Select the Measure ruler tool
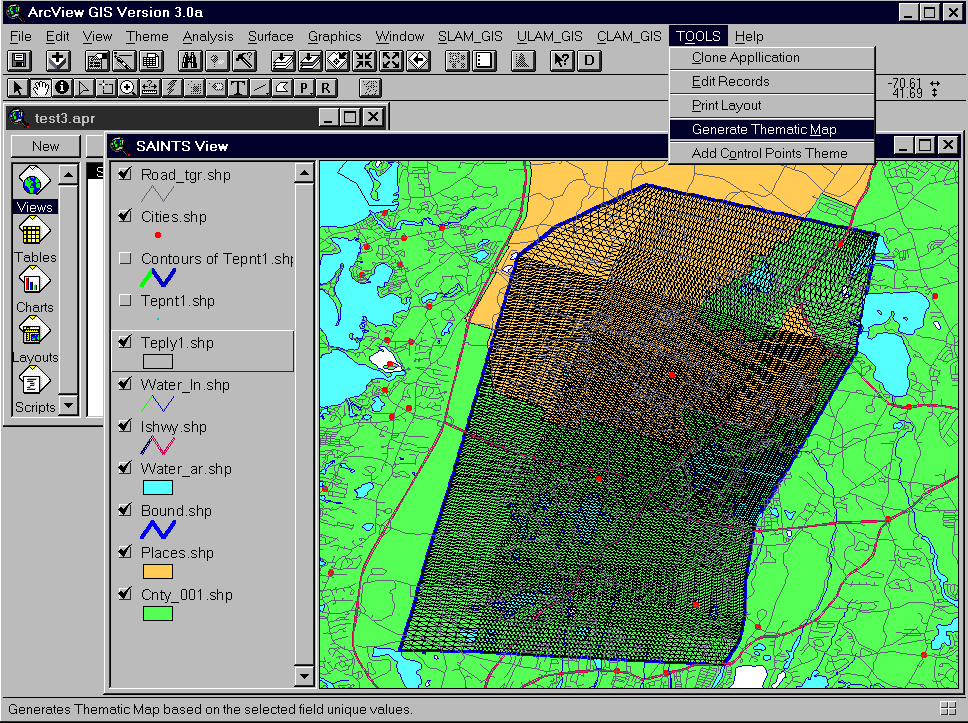The height and width of the screenshot is (723, 968). coord(150,88)
